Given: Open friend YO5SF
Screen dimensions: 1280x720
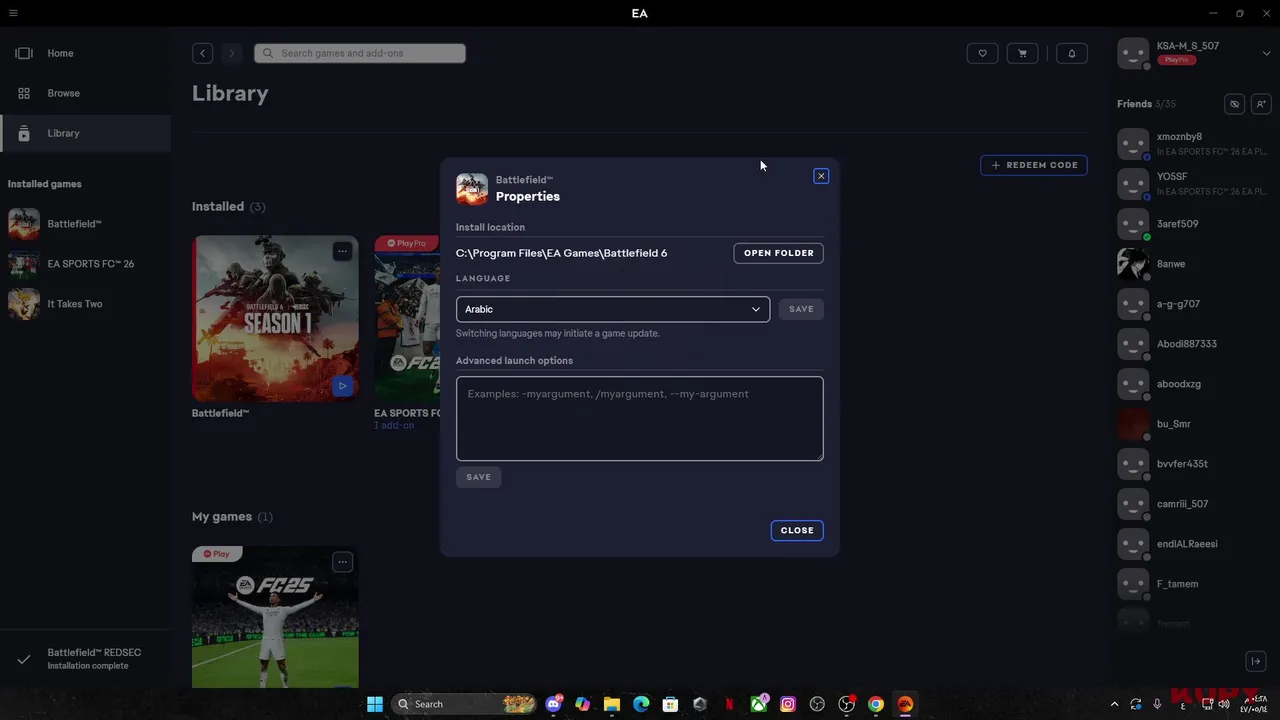Looking at the screenshot, I should (x=1194, y=184).
